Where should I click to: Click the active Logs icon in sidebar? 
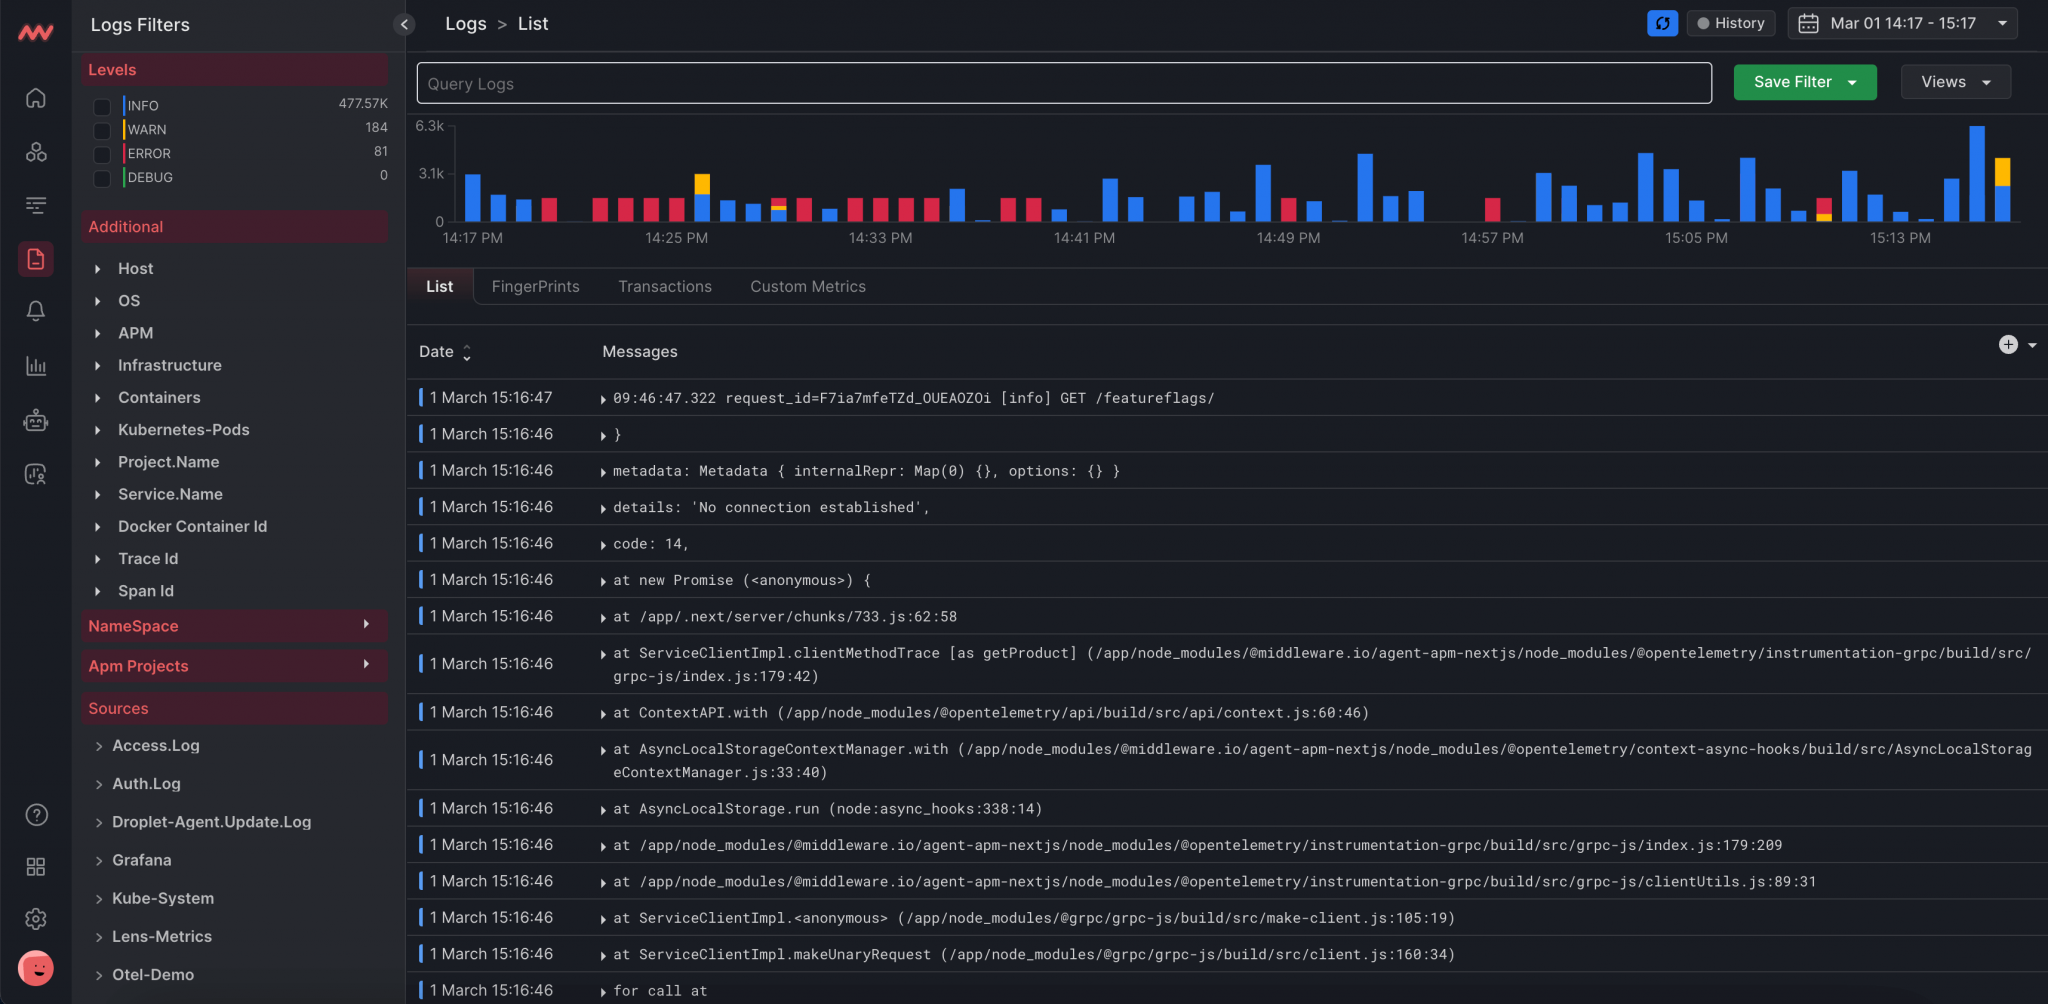point(36,259)
